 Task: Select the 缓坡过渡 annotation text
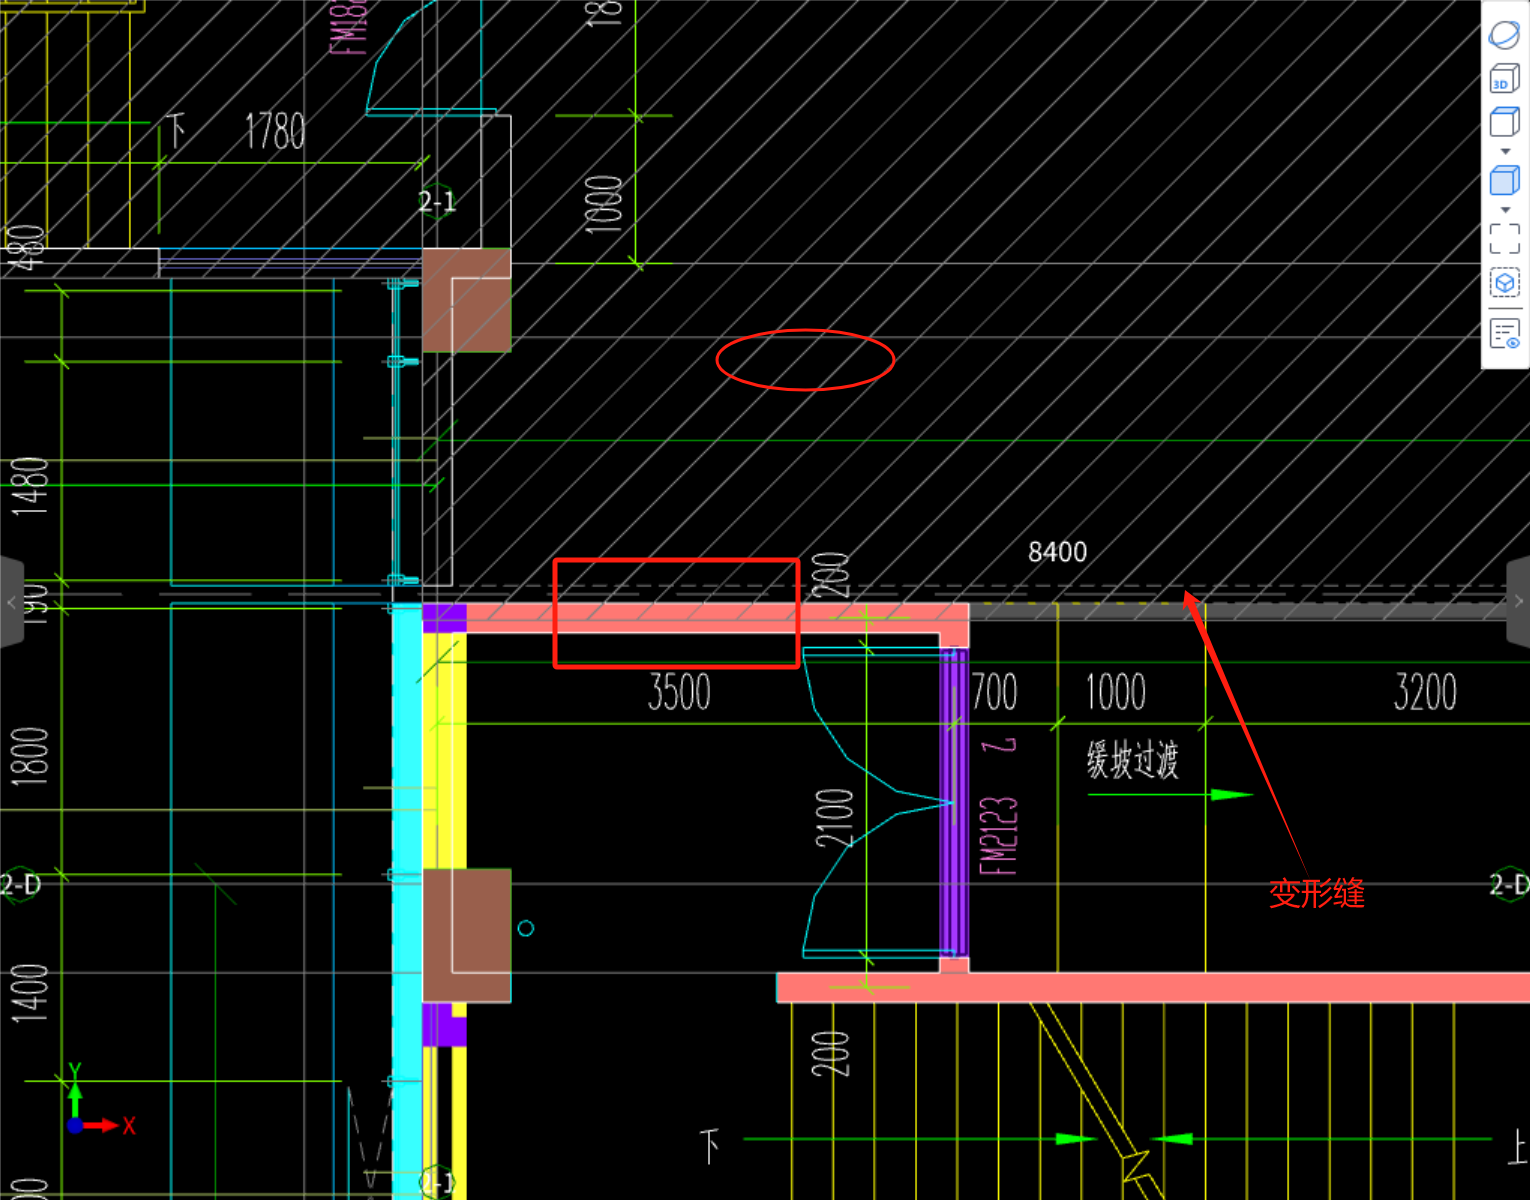coord(1133,760)
